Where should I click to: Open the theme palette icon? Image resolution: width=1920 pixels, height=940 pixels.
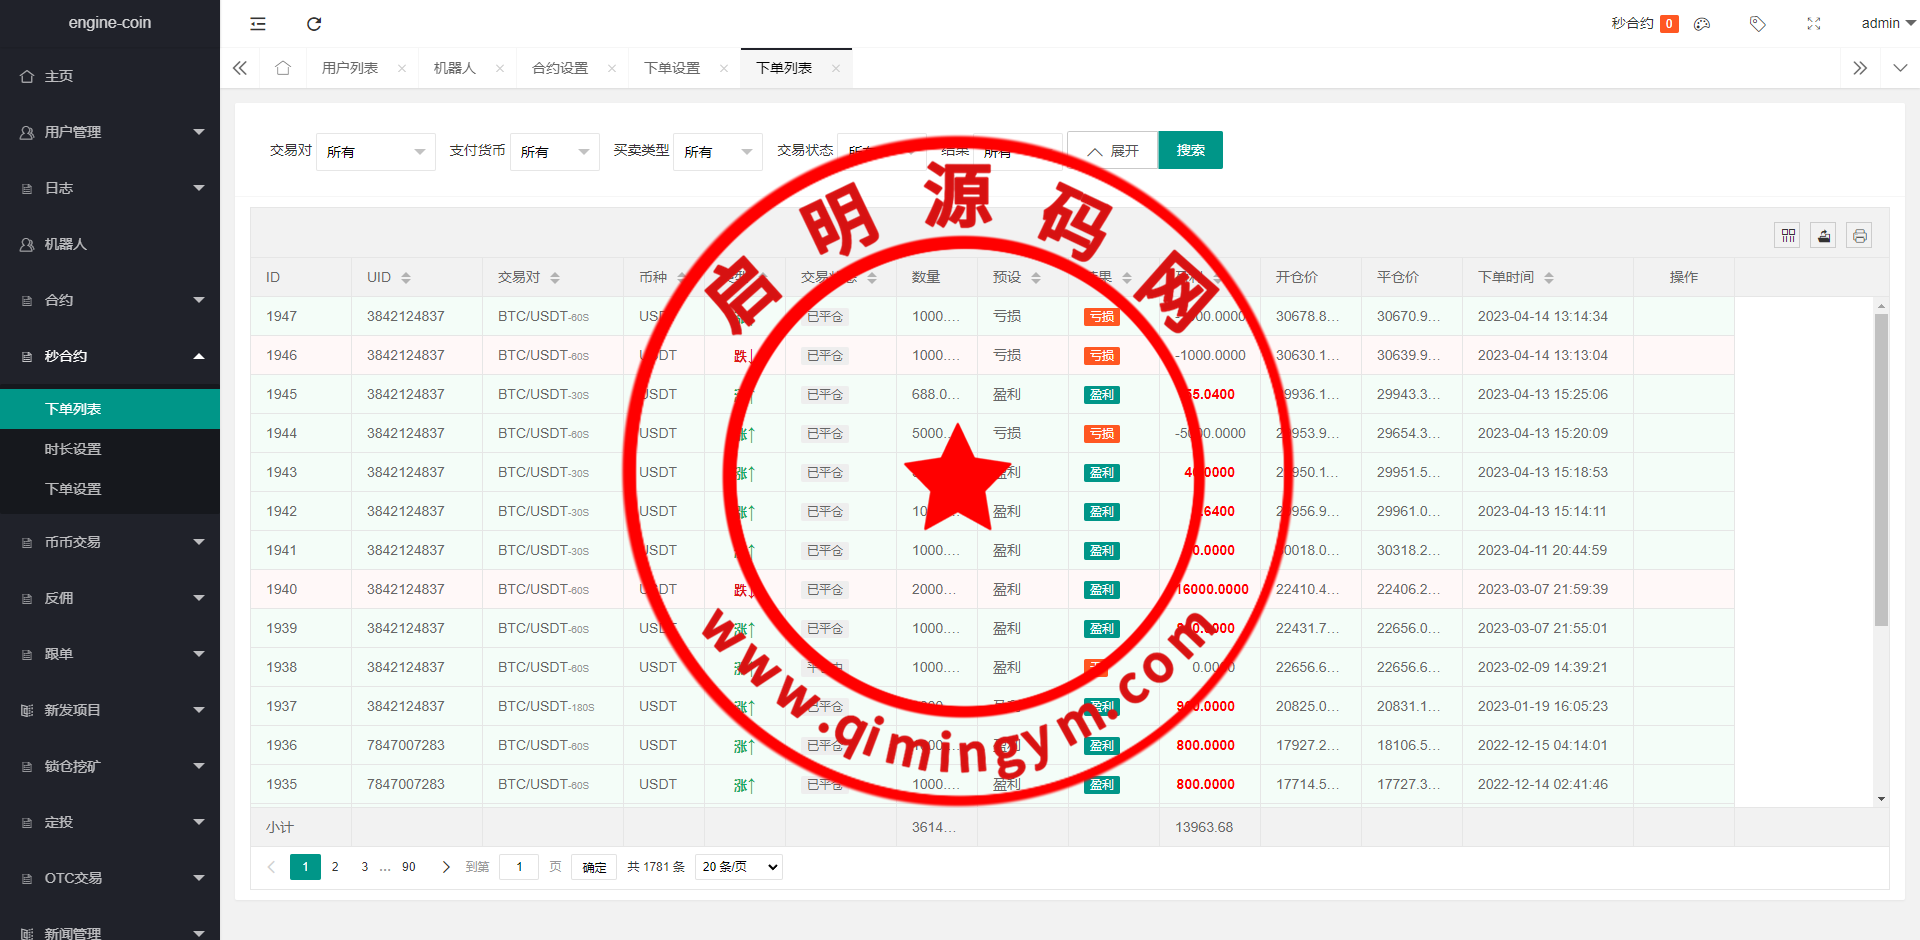pos(1702,24)
